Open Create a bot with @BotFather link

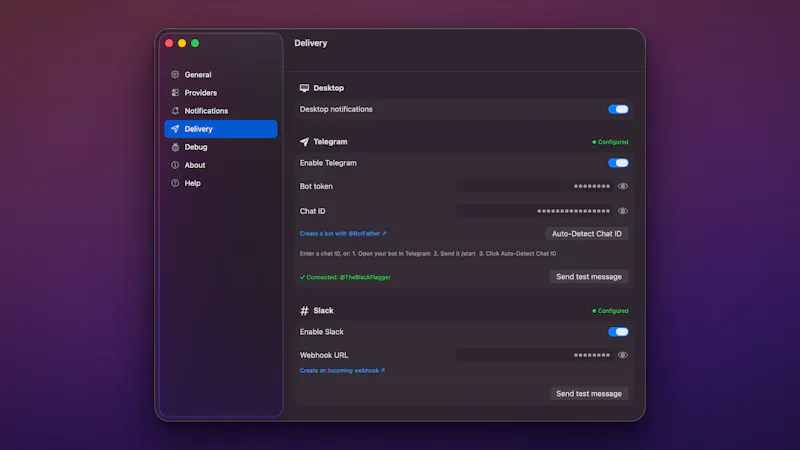click(343, 234)
